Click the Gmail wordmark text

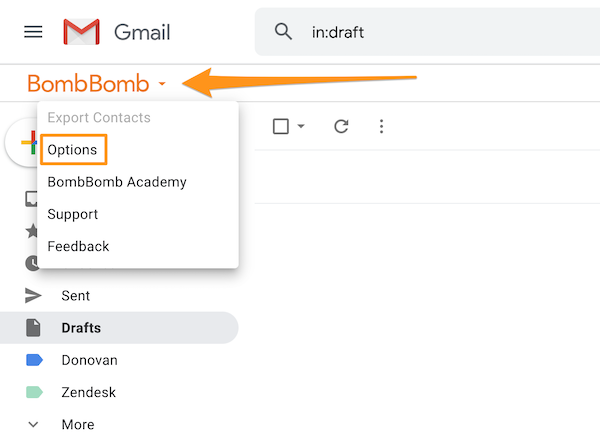pos(142,32)
